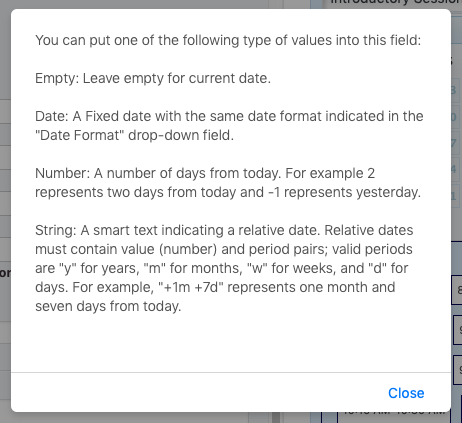The width and height of the screenshot is (462, 423).
Task: Click the 'Empty: Leave empty for current date' line
Action: (x=153, y=78)
